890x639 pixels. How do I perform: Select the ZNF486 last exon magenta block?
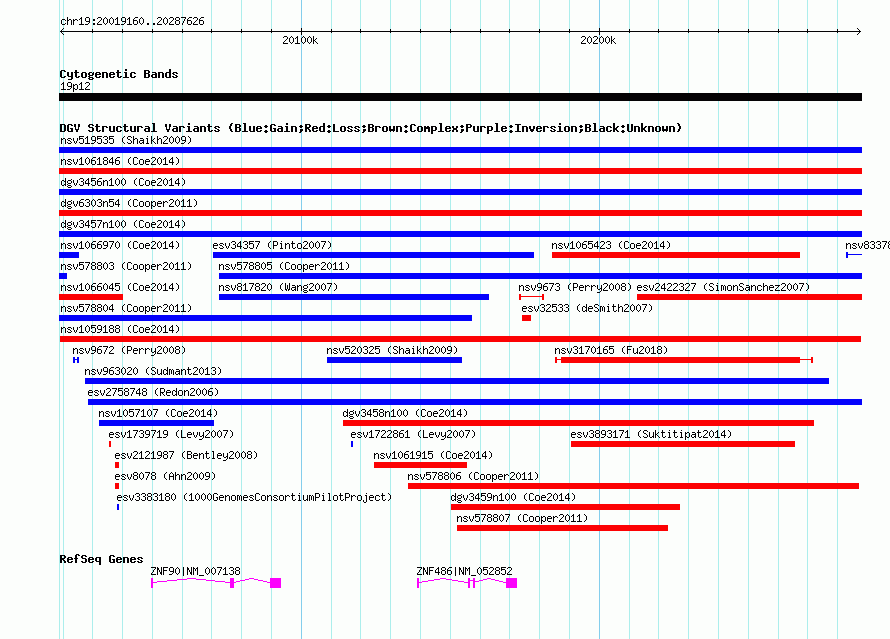[511, 583]
